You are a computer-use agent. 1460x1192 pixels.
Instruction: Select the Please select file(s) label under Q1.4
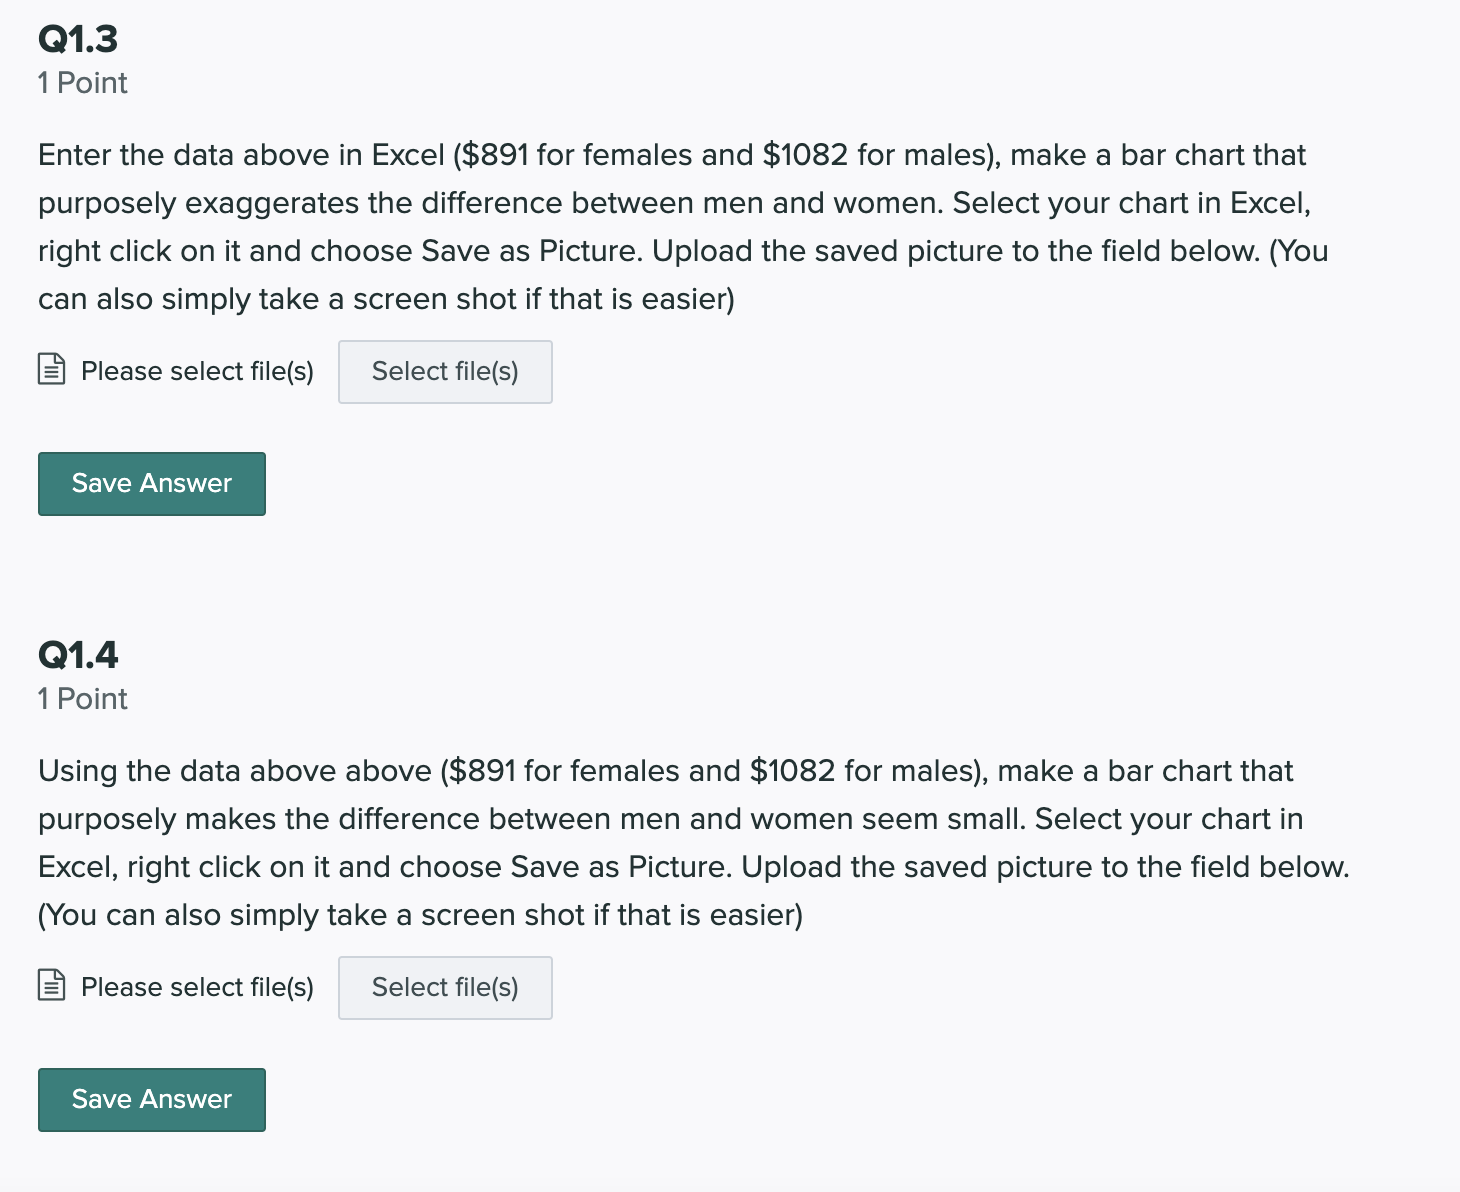coord(197,987)
